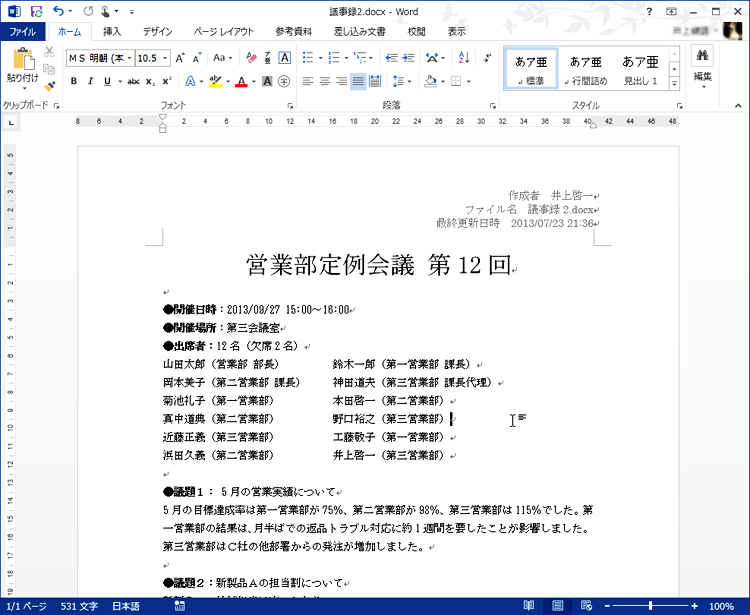Open the line spacing dropdown
The image size is (750, 615).
402,81
